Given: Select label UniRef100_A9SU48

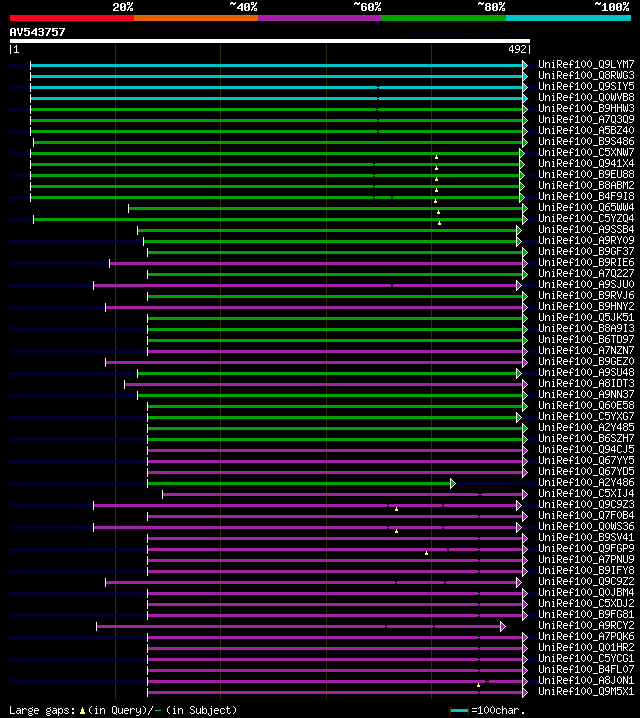Looking at the screenshot, I should [x=586, y=372].
